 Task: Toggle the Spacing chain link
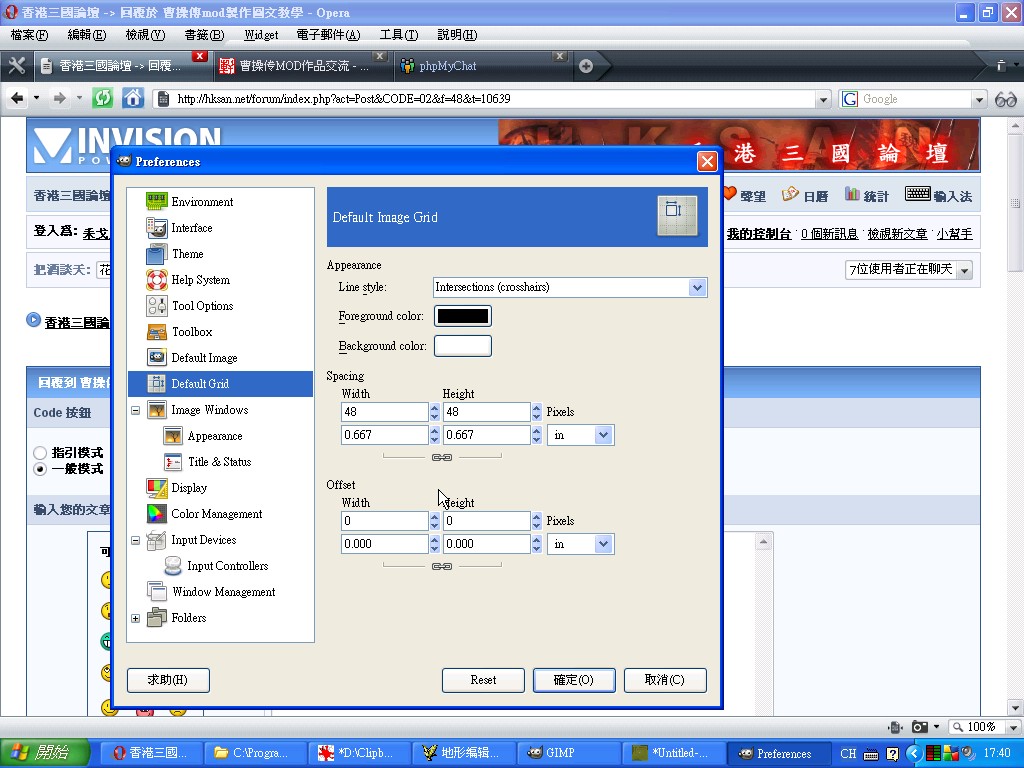[441, 457]
